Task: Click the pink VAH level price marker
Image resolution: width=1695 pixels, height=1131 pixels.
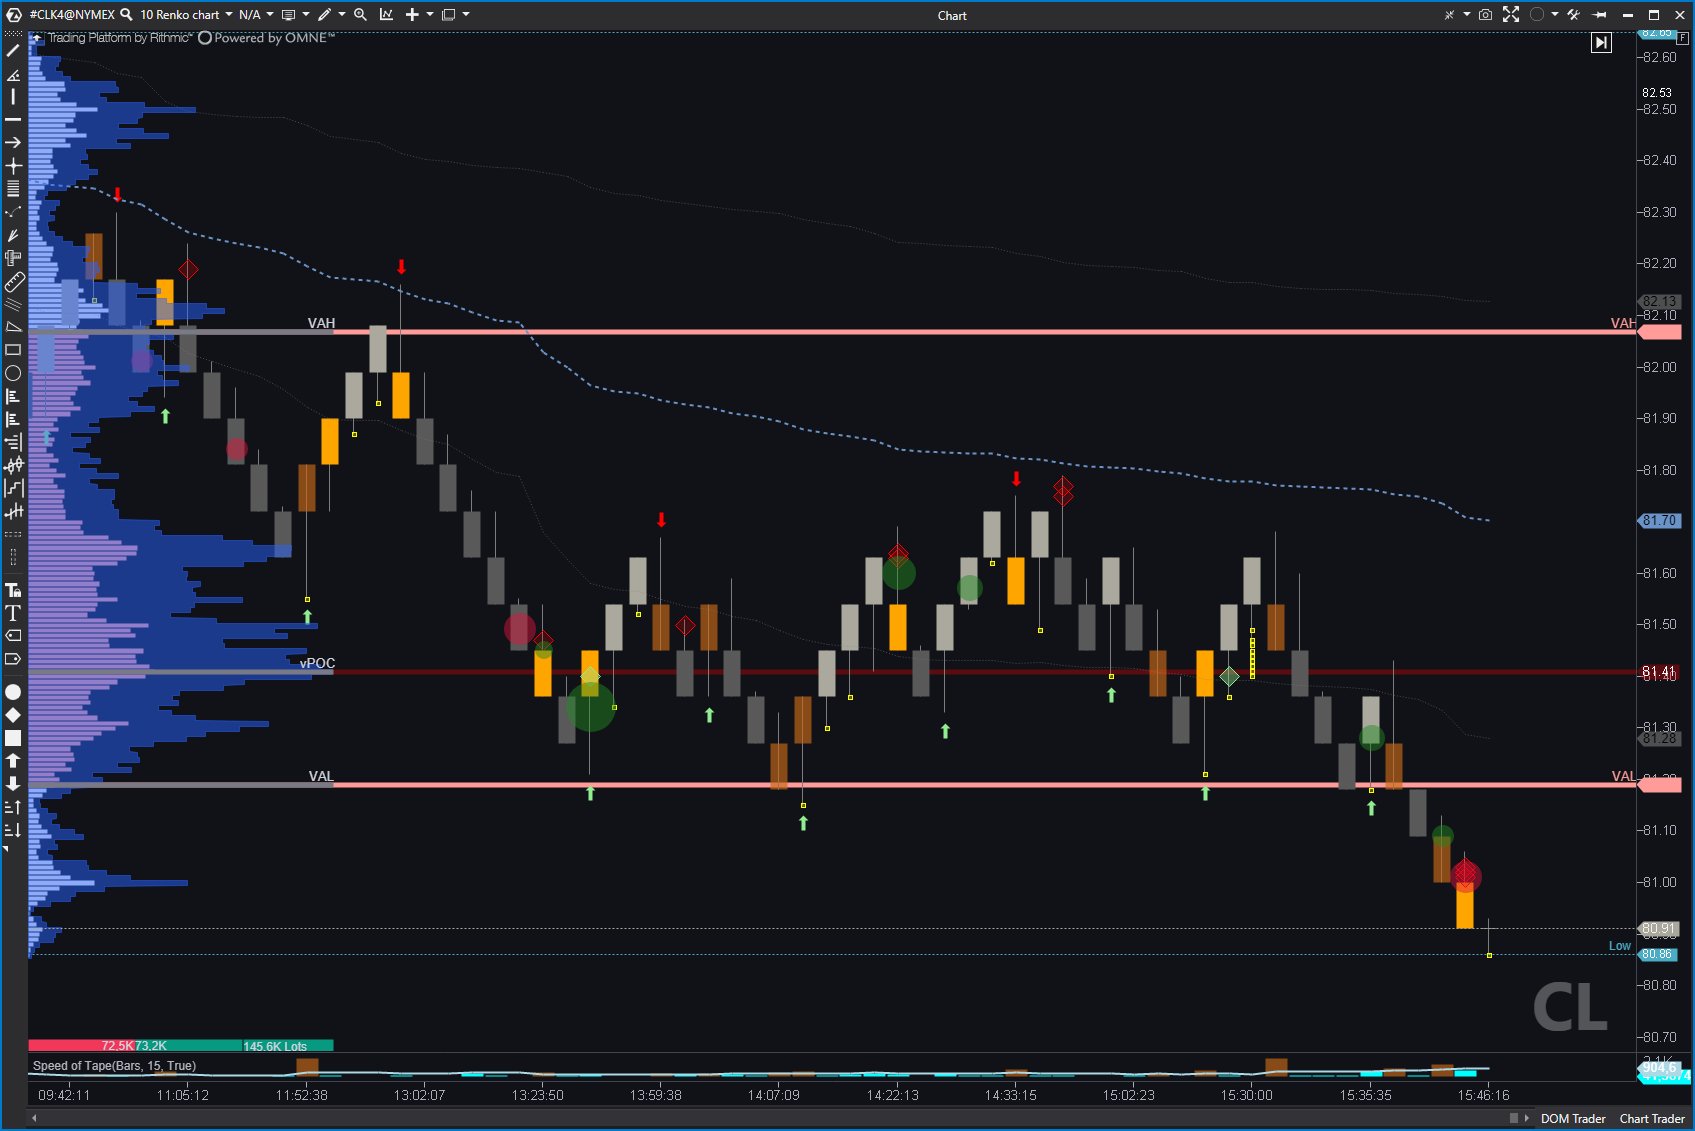Action: click(1660, 332)
